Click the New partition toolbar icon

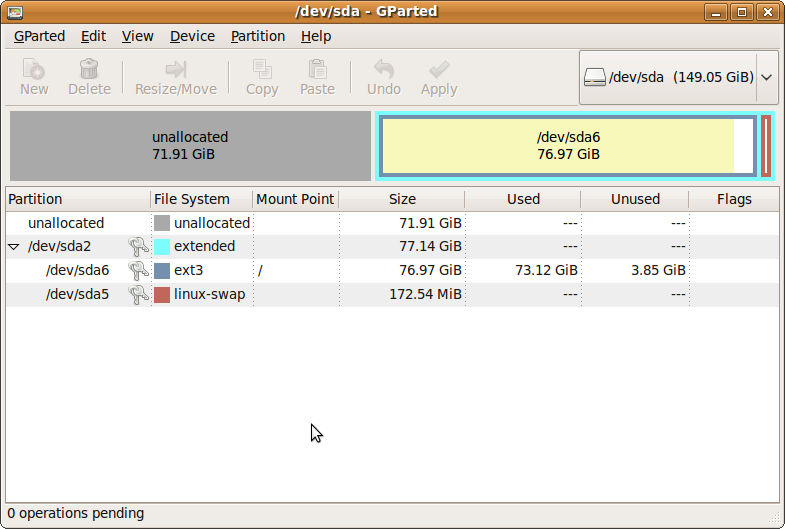pyautogui.click(x=34, y=69)
